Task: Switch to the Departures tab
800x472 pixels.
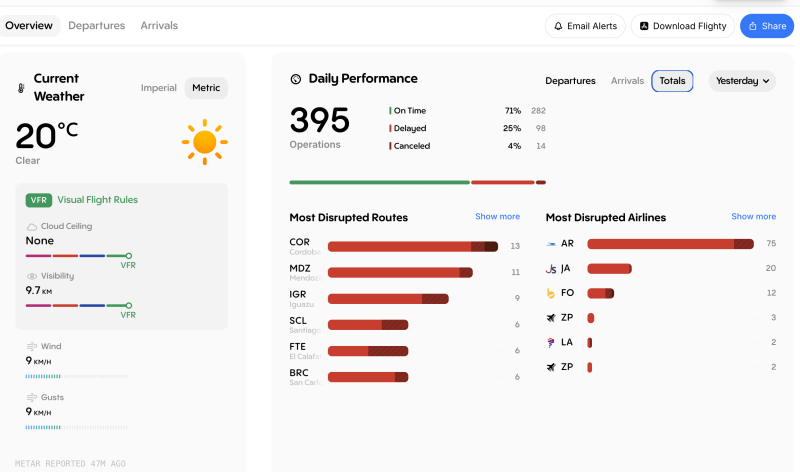Action: [x=96, y=26]
